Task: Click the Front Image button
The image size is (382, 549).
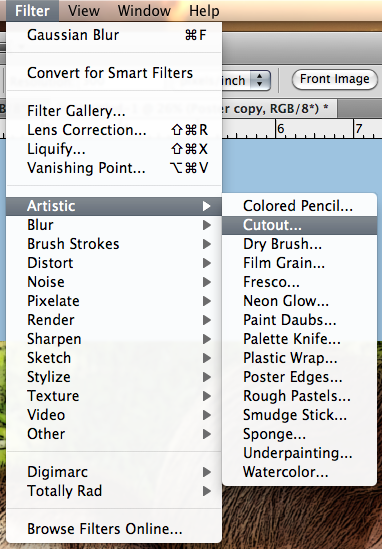Action: click(x=335, y=79)
